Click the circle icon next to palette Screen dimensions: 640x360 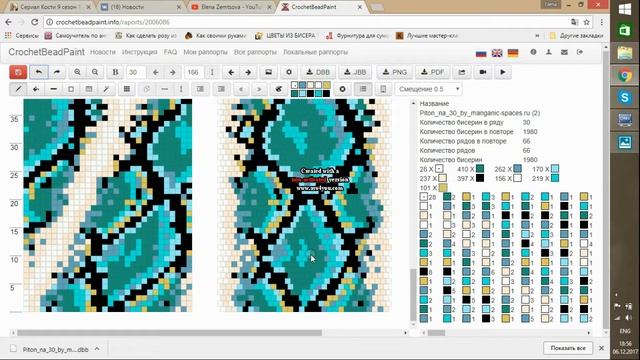tap(342, 89)
